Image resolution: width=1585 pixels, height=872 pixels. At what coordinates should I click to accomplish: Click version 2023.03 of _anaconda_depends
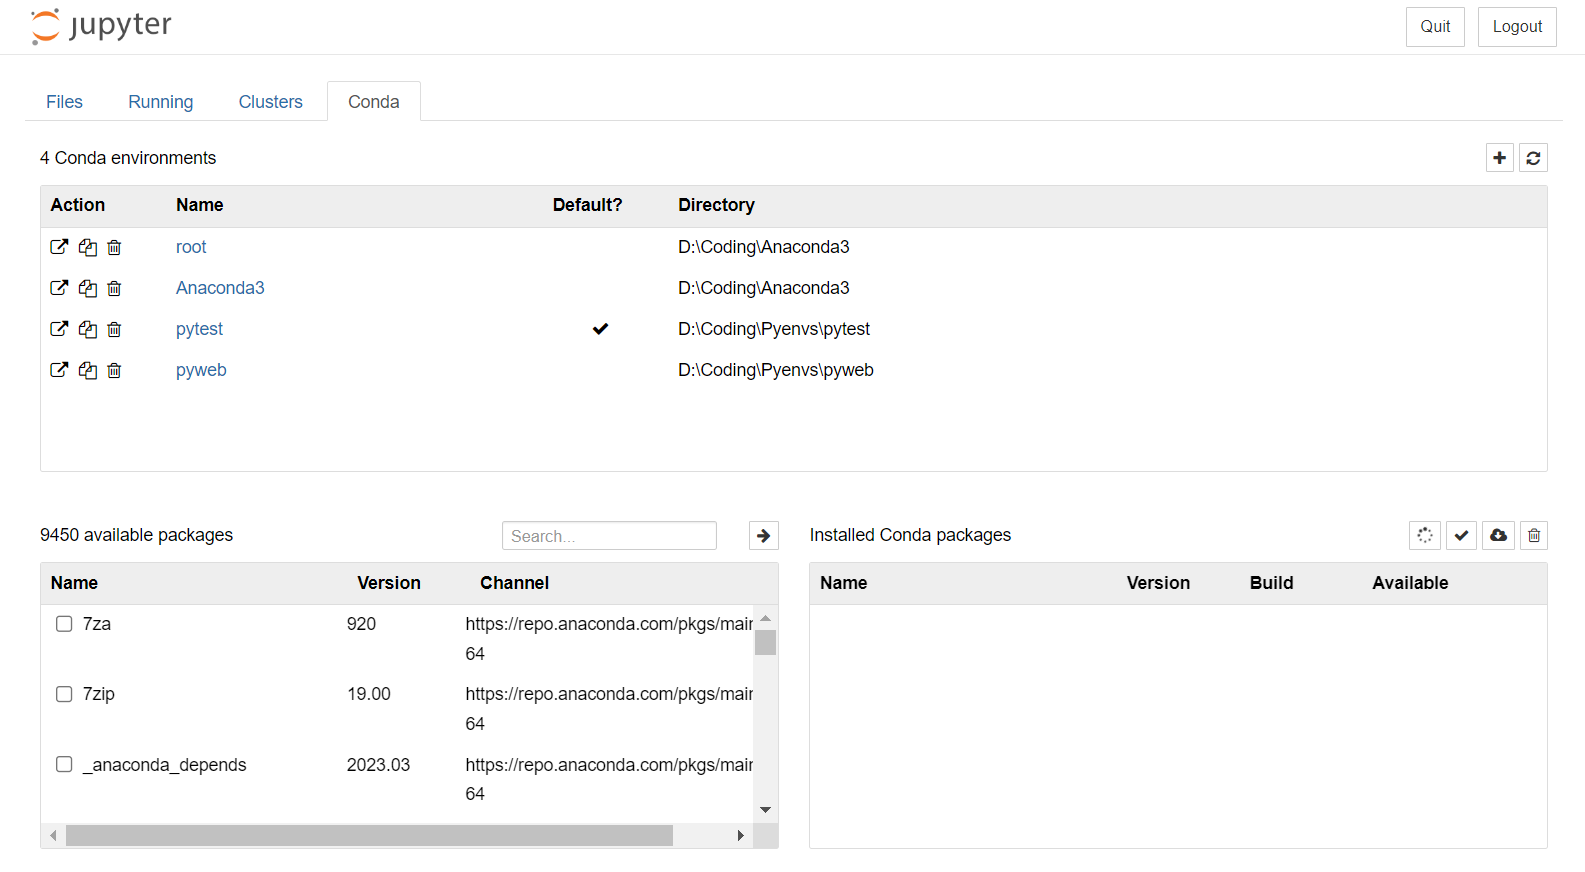pos(378,765)
